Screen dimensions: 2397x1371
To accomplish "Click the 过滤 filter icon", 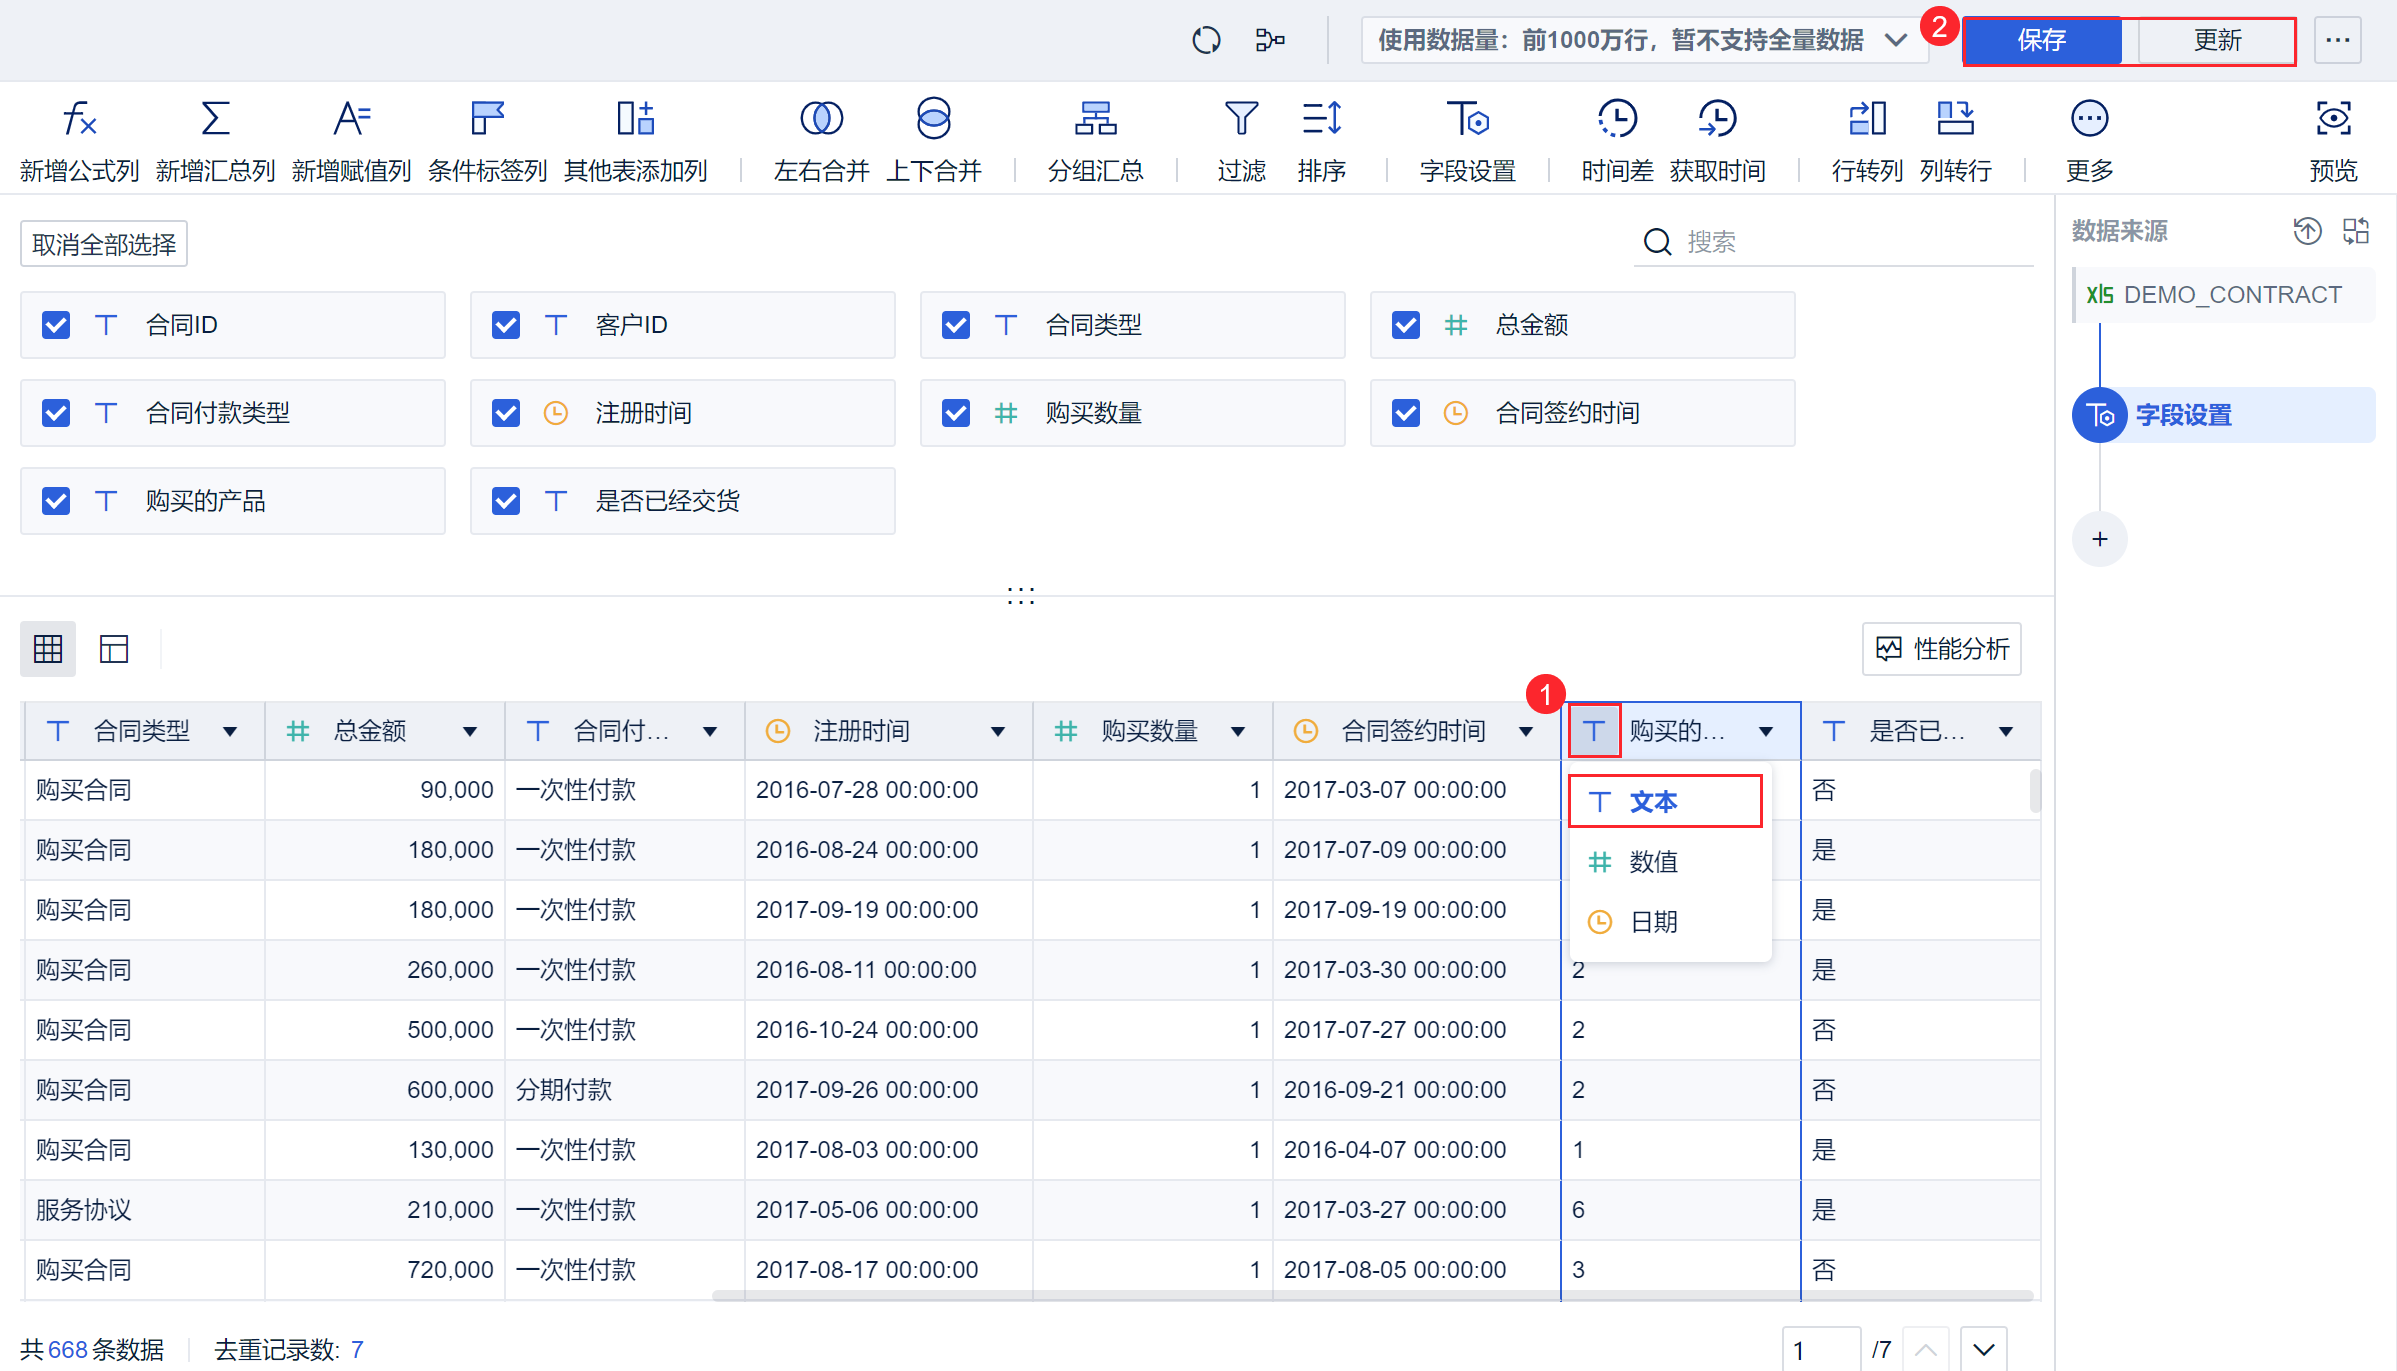I will pyautogui.click(x=1241, y=119).
